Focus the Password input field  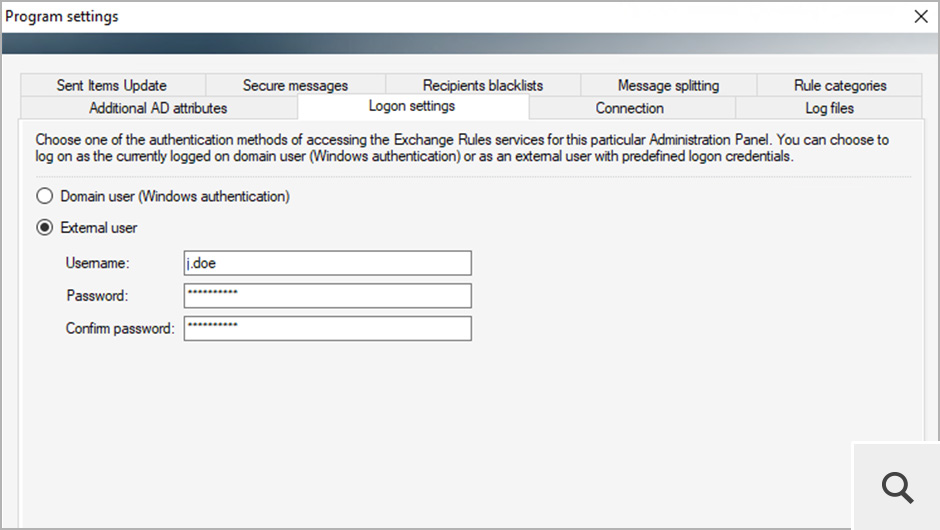click(327, 296)
